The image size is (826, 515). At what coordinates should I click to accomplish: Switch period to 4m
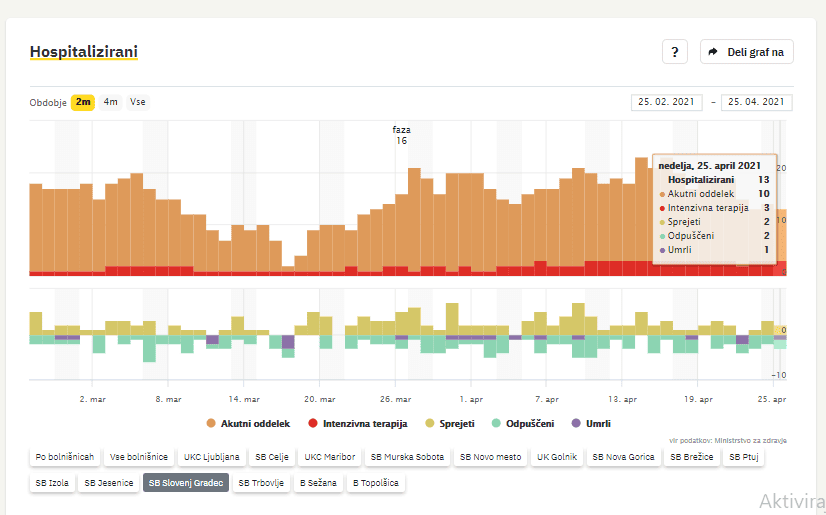[110, 102]
